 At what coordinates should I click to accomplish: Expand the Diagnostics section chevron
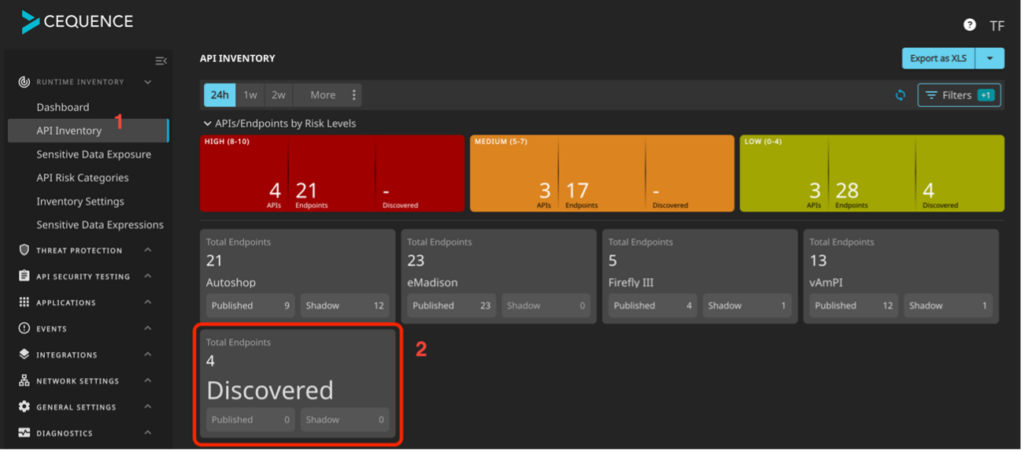pyautogui.click(x=148, y=433)
